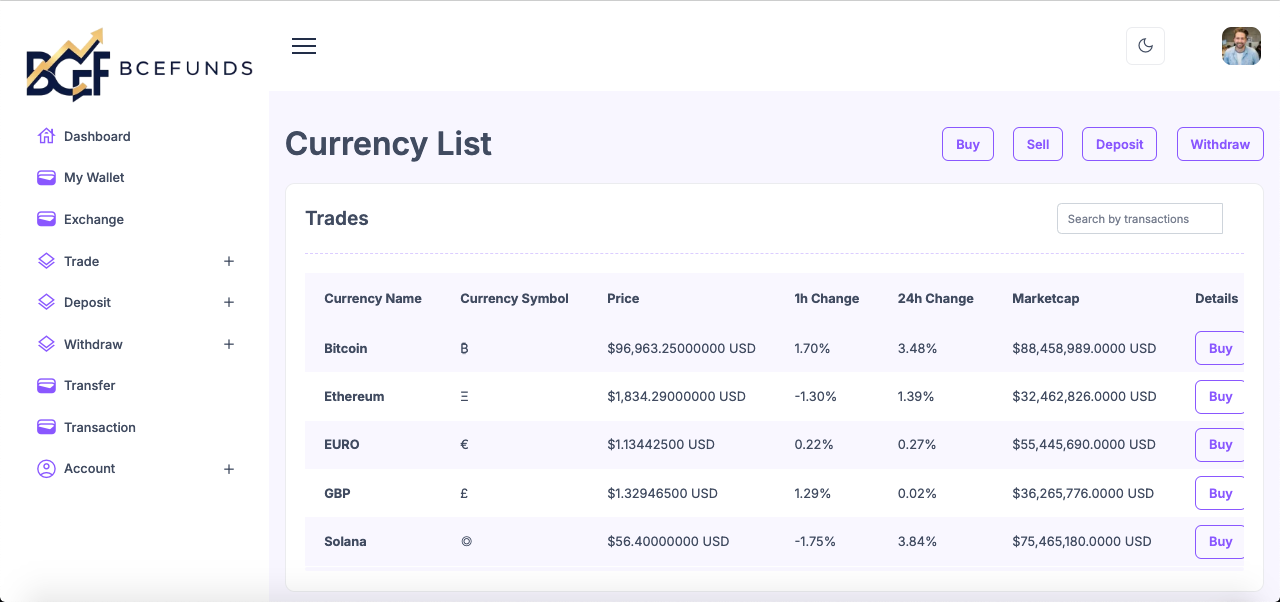
Task: Open My Wallet from sidebar
Action: click(94, 178)
